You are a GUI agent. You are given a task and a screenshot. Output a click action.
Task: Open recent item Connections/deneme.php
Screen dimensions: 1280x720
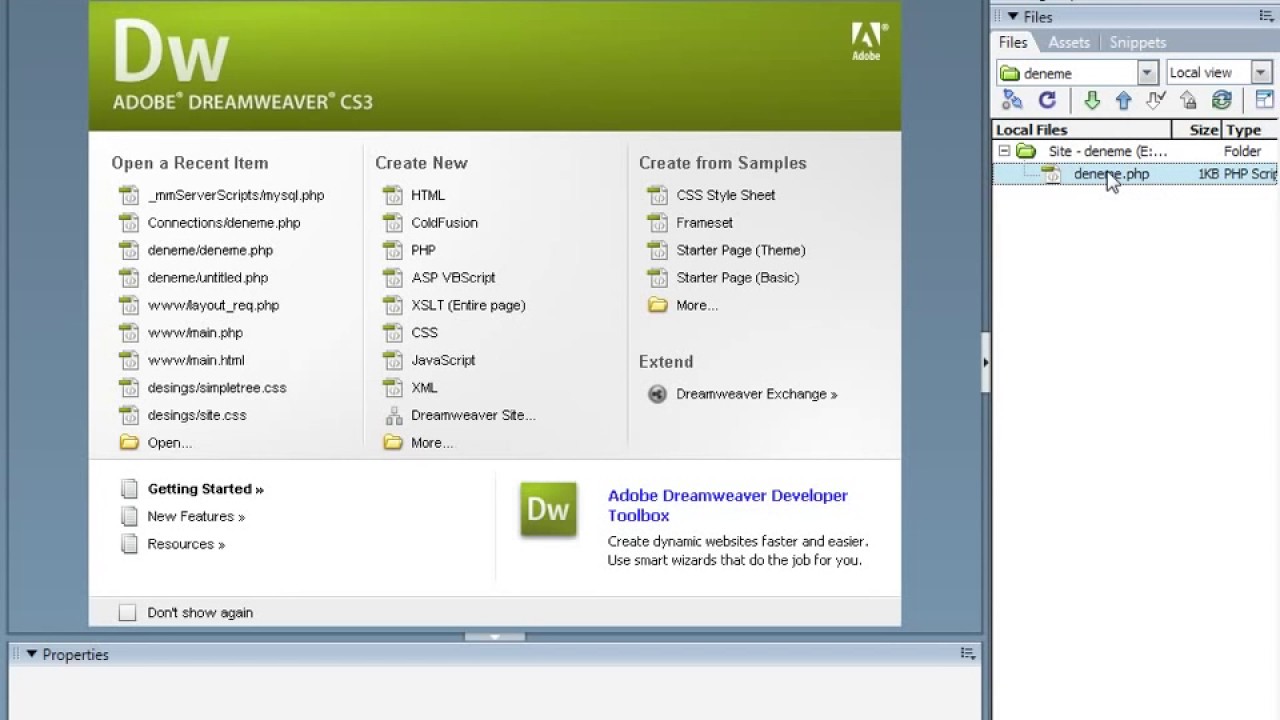pos(224,223)
